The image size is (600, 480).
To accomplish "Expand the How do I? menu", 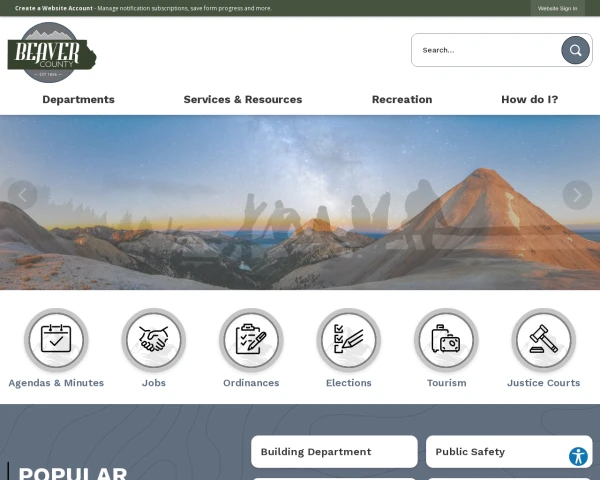I will tap(529, 99).
